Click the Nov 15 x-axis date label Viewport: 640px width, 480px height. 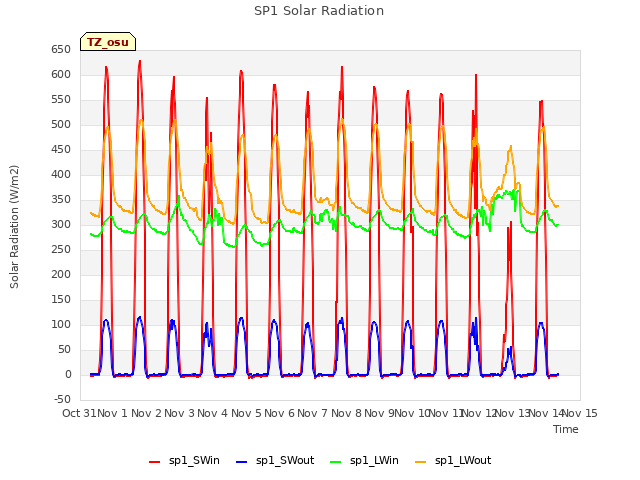coord(580,414)
